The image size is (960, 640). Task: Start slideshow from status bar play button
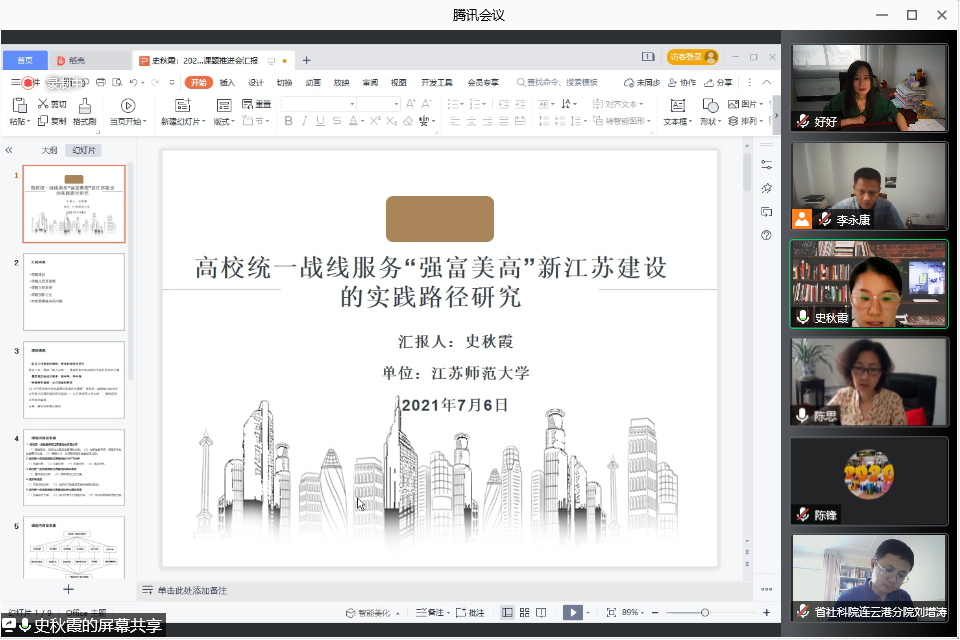pyautogui.click(x=572, y=612)
